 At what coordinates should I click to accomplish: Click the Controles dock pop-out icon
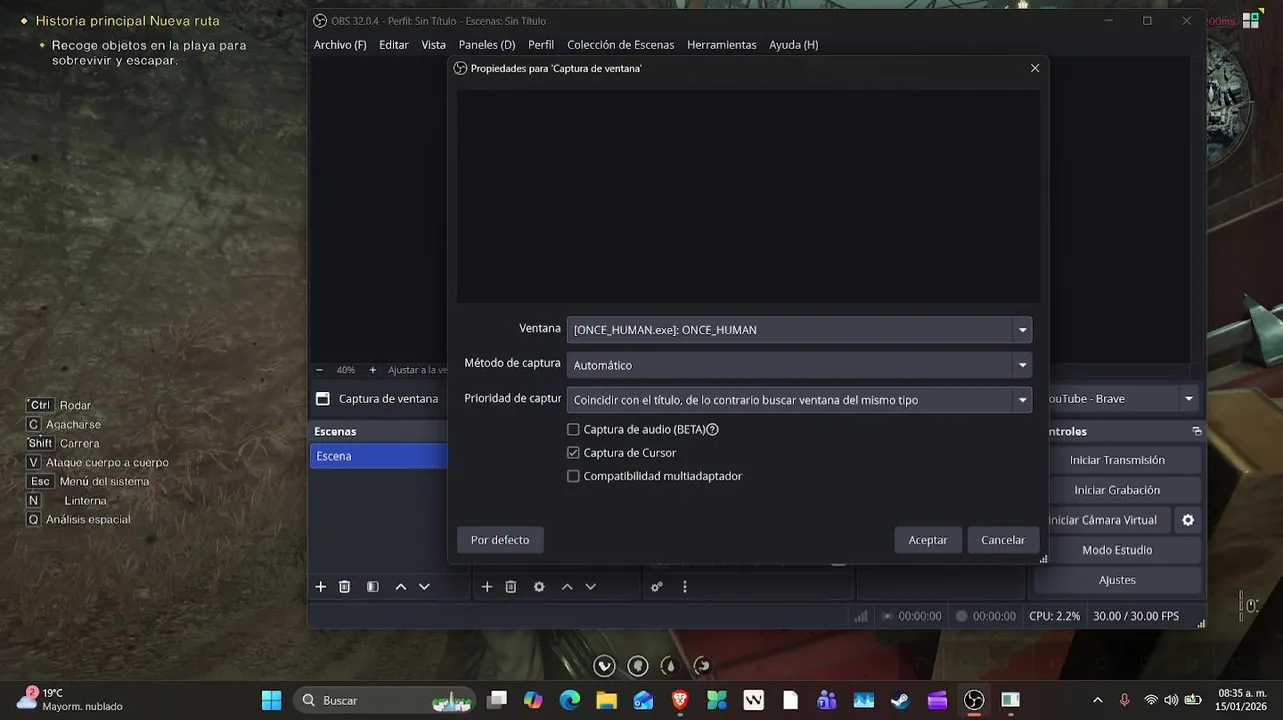pos(1197,431)
